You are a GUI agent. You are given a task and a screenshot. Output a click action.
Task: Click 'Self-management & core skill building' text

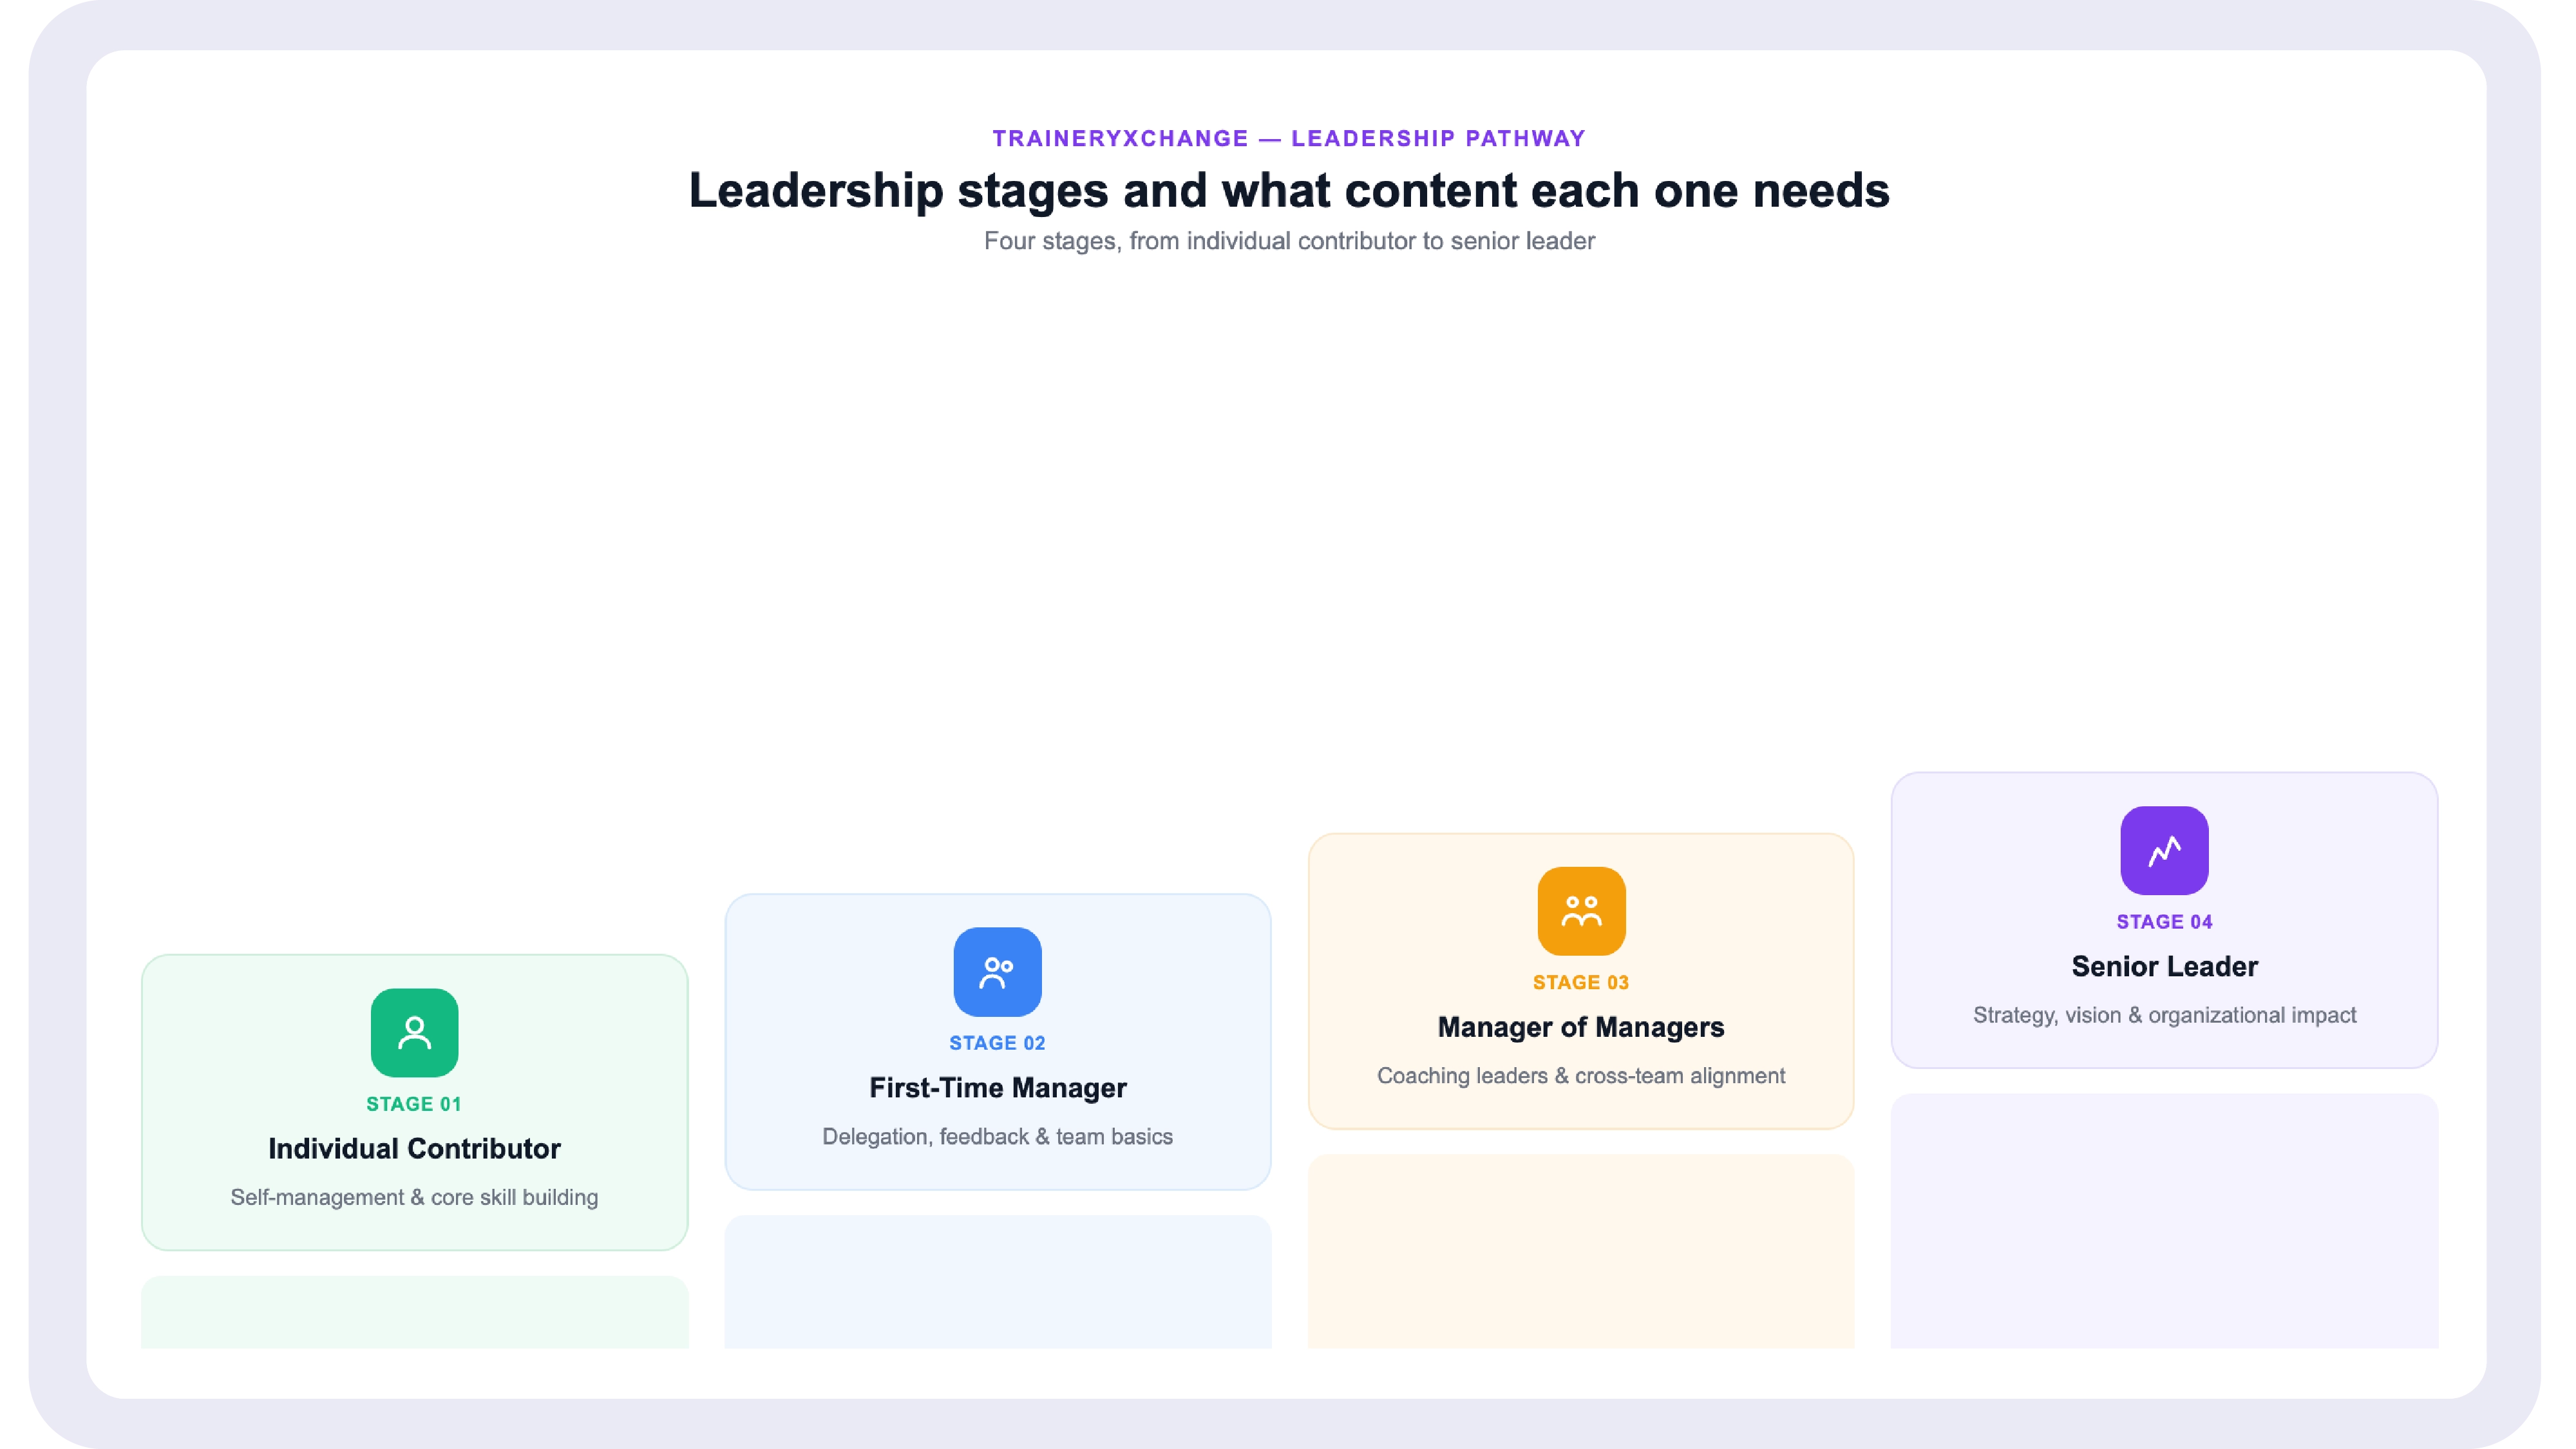(x=414, y=1197)
